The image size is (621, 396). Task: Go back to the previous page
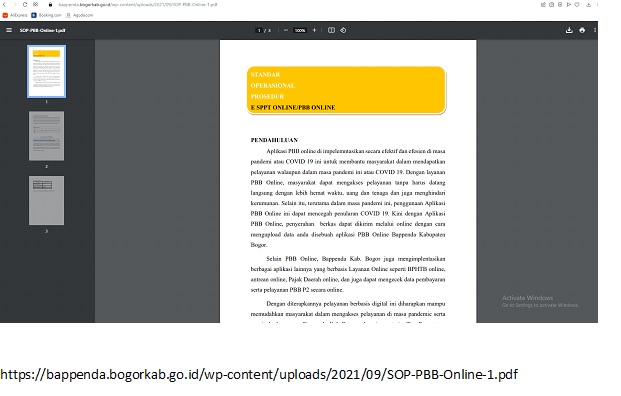[x=4, y=4]
